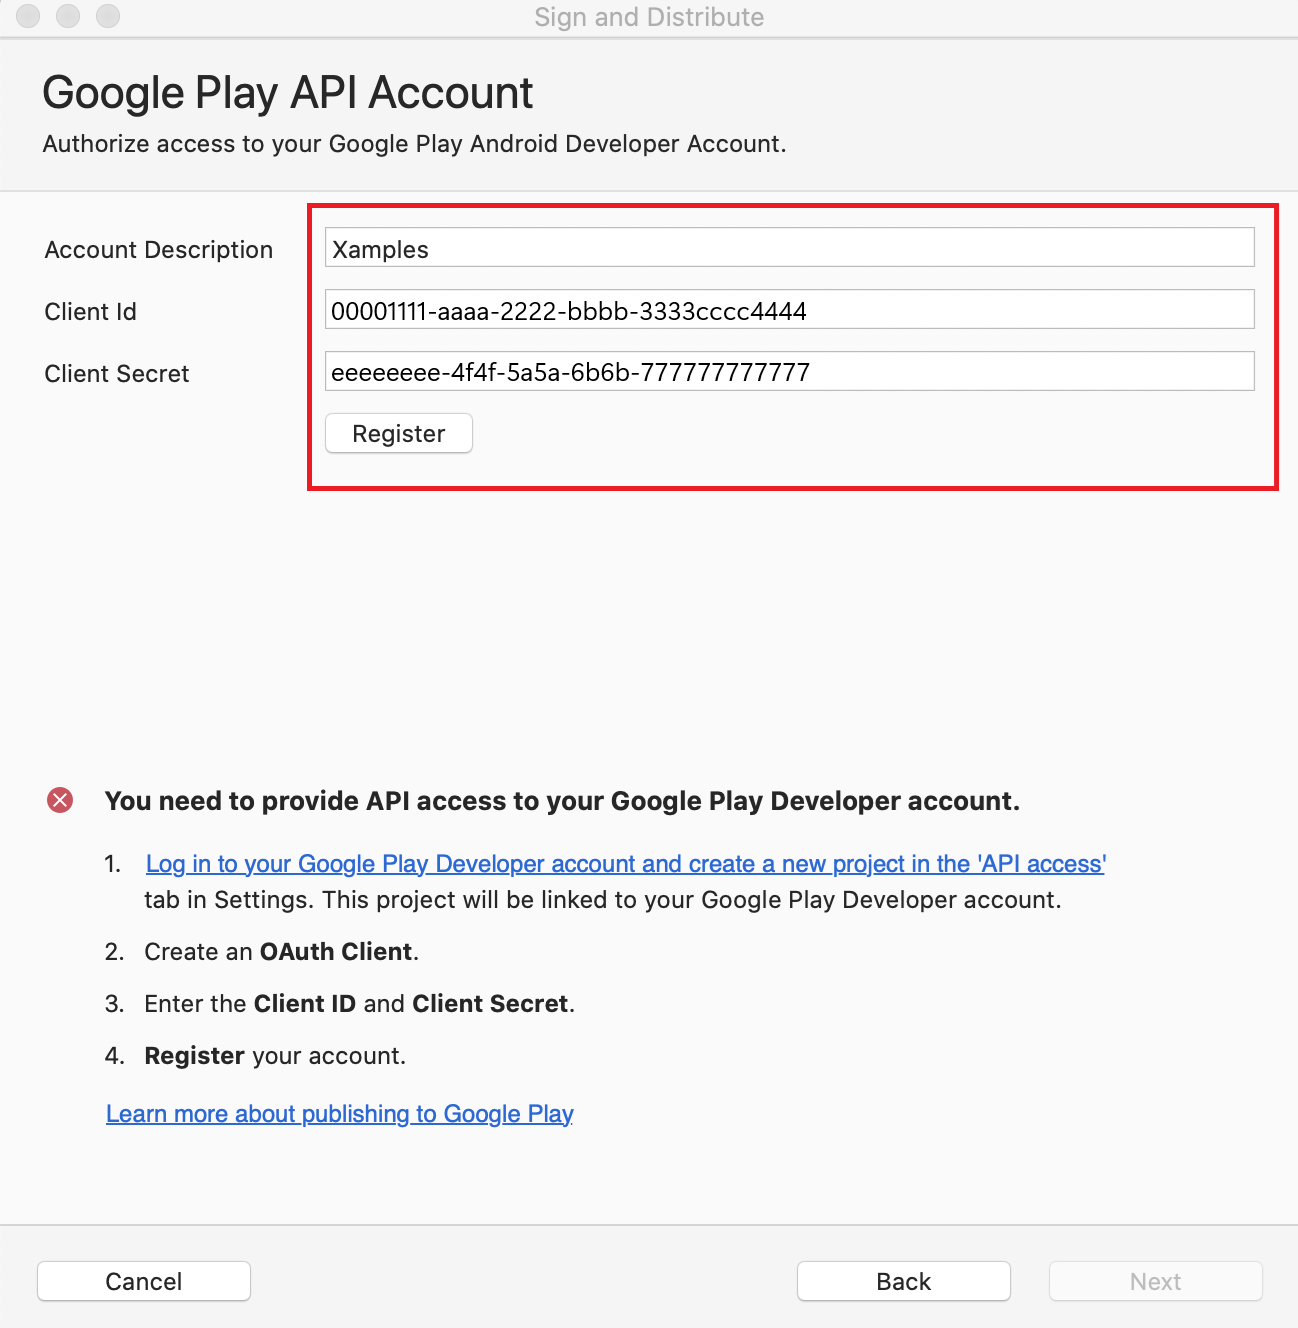Cancel the Sign and Distribute dialog
This screenshot has height=1328, width=1298.
click(x=144, y=1281)
